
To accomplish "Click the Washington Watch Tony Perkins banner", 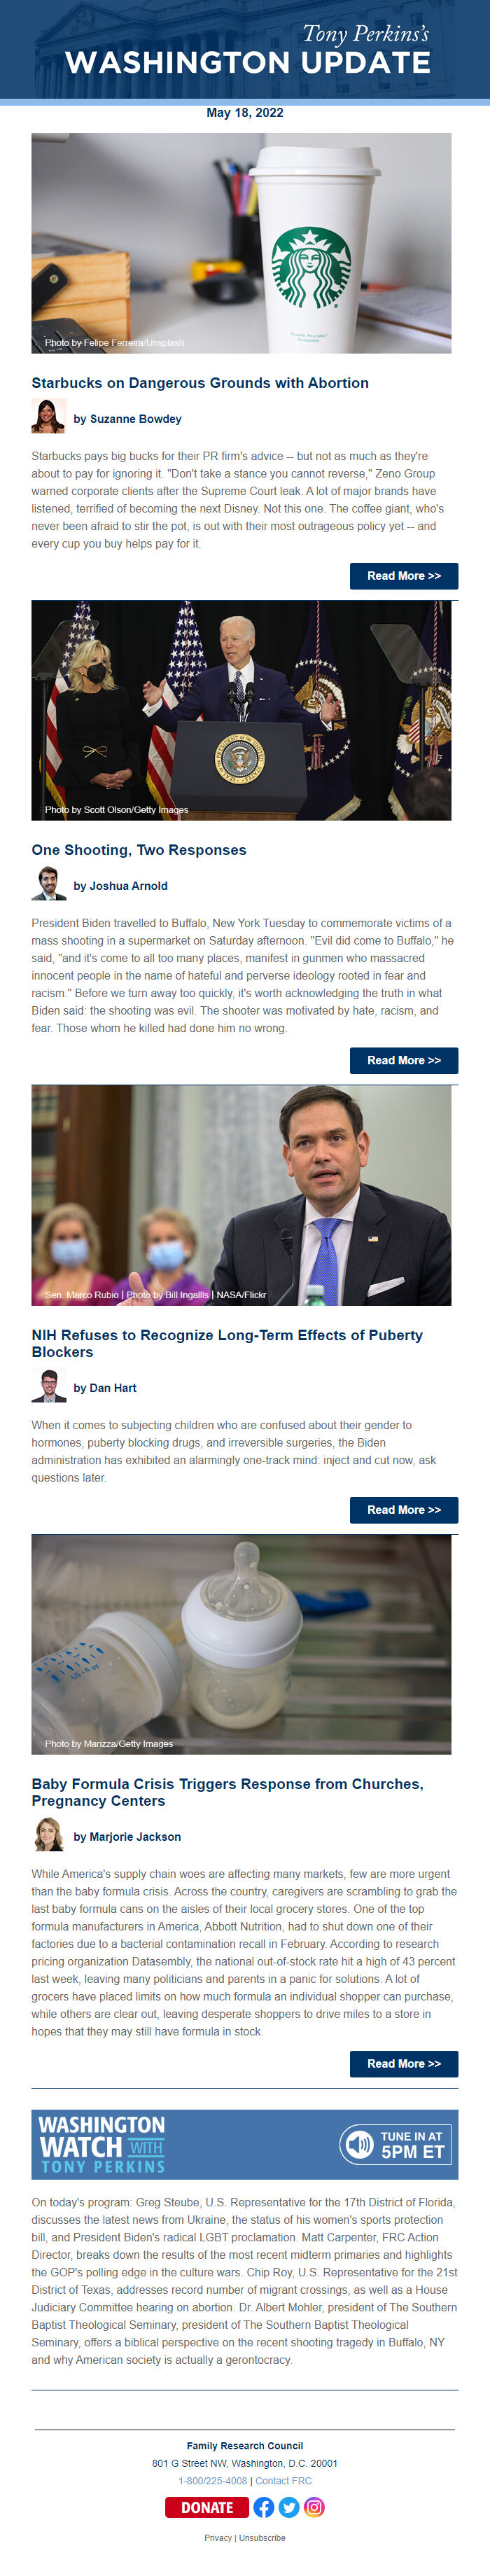I will (x=245, y=2144).
